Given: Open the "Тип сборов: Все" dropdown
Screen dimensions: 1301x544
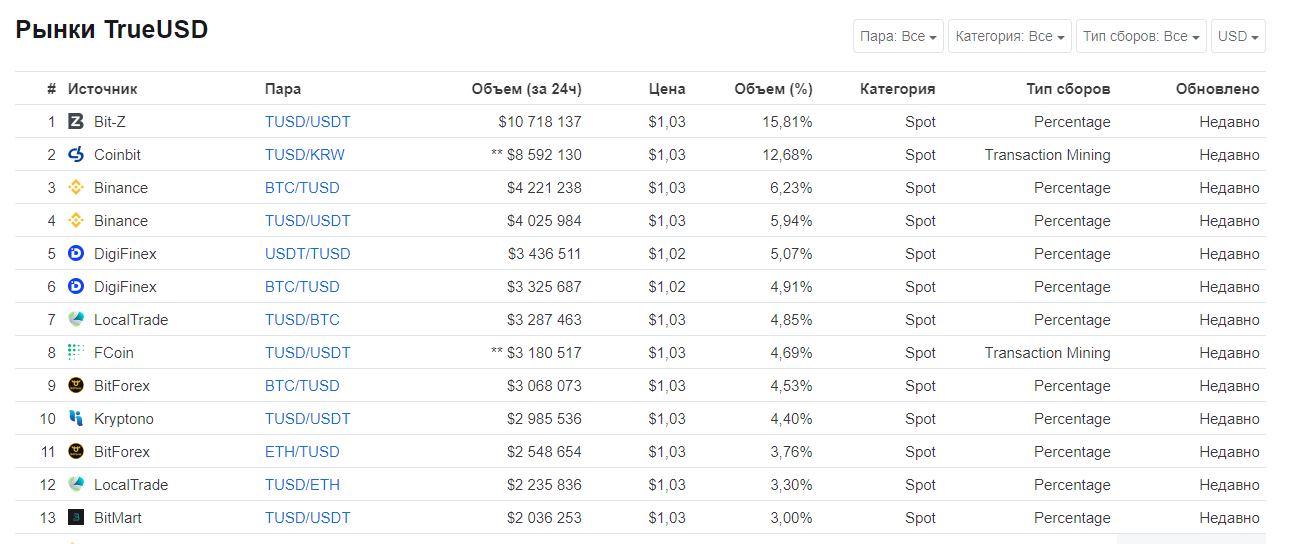Looking at the screenshot, I should 1140,36.
